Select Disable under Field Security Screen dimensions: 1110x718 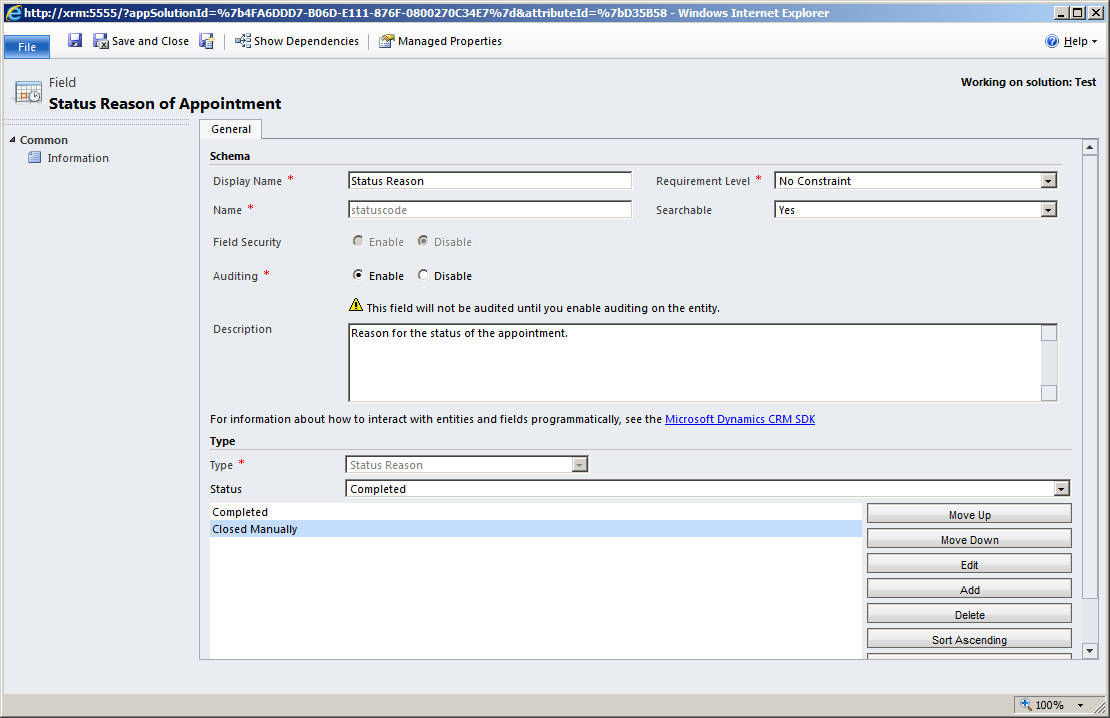tap(422, 241)
